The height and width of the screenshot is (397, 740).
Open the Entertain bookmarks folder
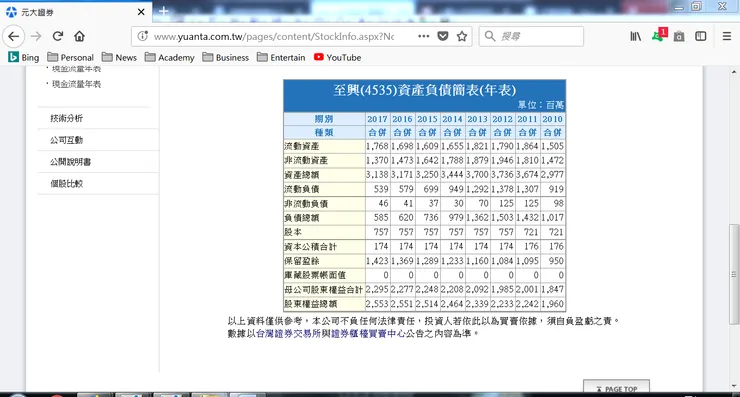(281, 57)
